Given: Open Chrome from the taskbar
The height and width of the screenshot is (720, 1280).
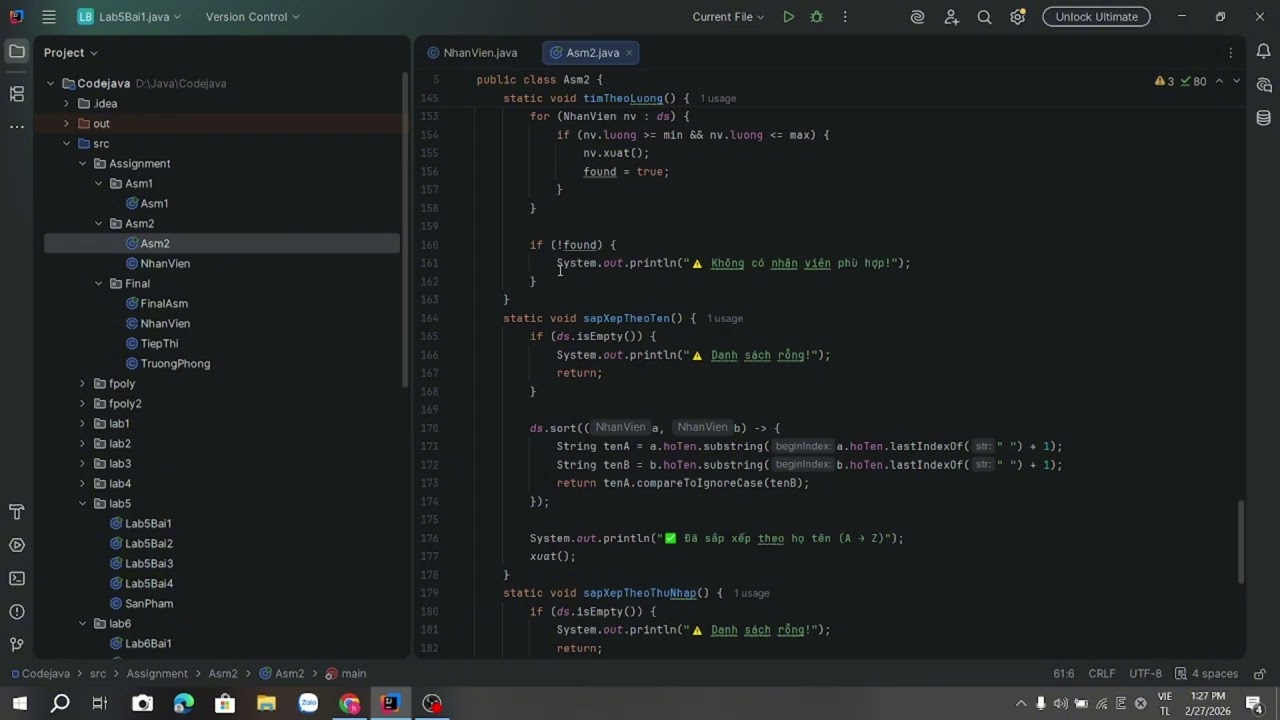Looking at the screenshot, I should (349, 703).
